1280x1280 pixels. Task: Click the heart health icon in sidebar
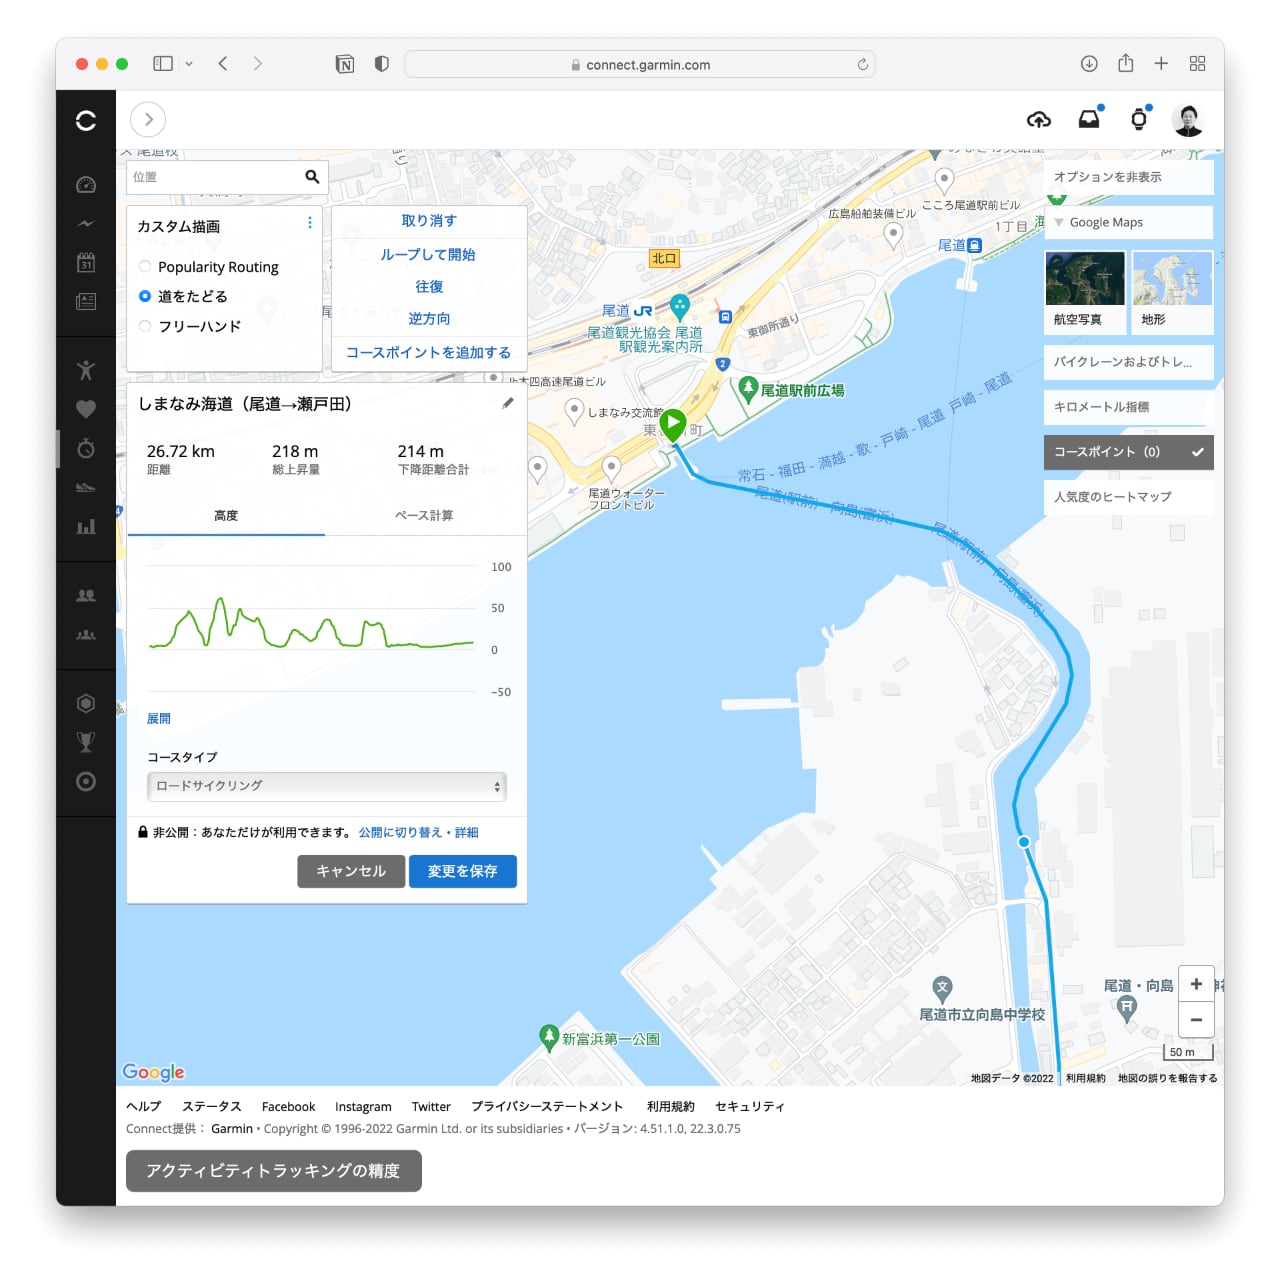86,409
